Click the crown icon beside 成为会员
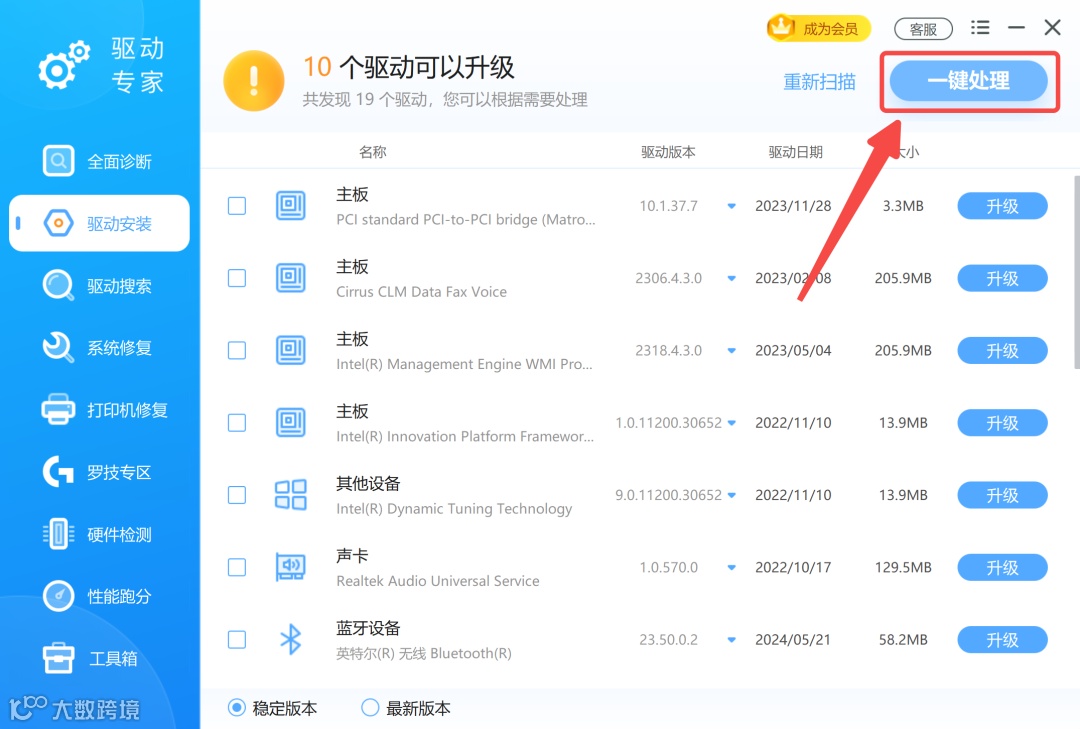This screenshot has width=1080, height=729. [x=781, y=28]
